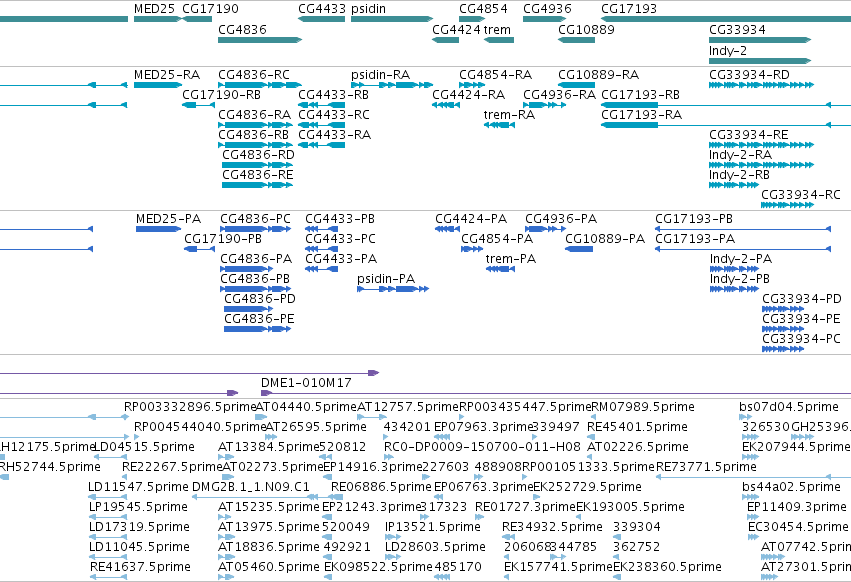Click the CG17190-PB protein feature
Viewport: 851px width, 582px height.
[x=200, y=249]
